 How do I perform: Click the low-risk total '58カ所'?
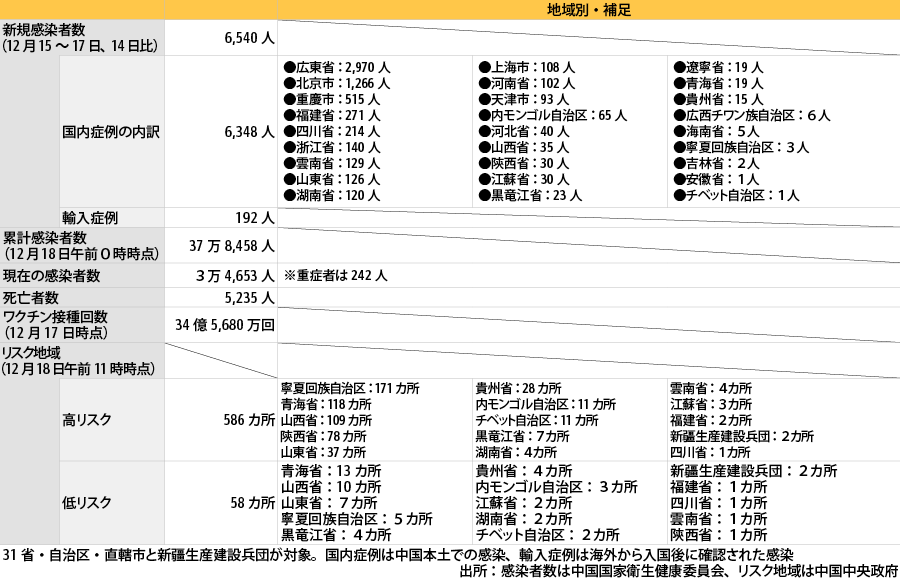(x=253, y=503)
